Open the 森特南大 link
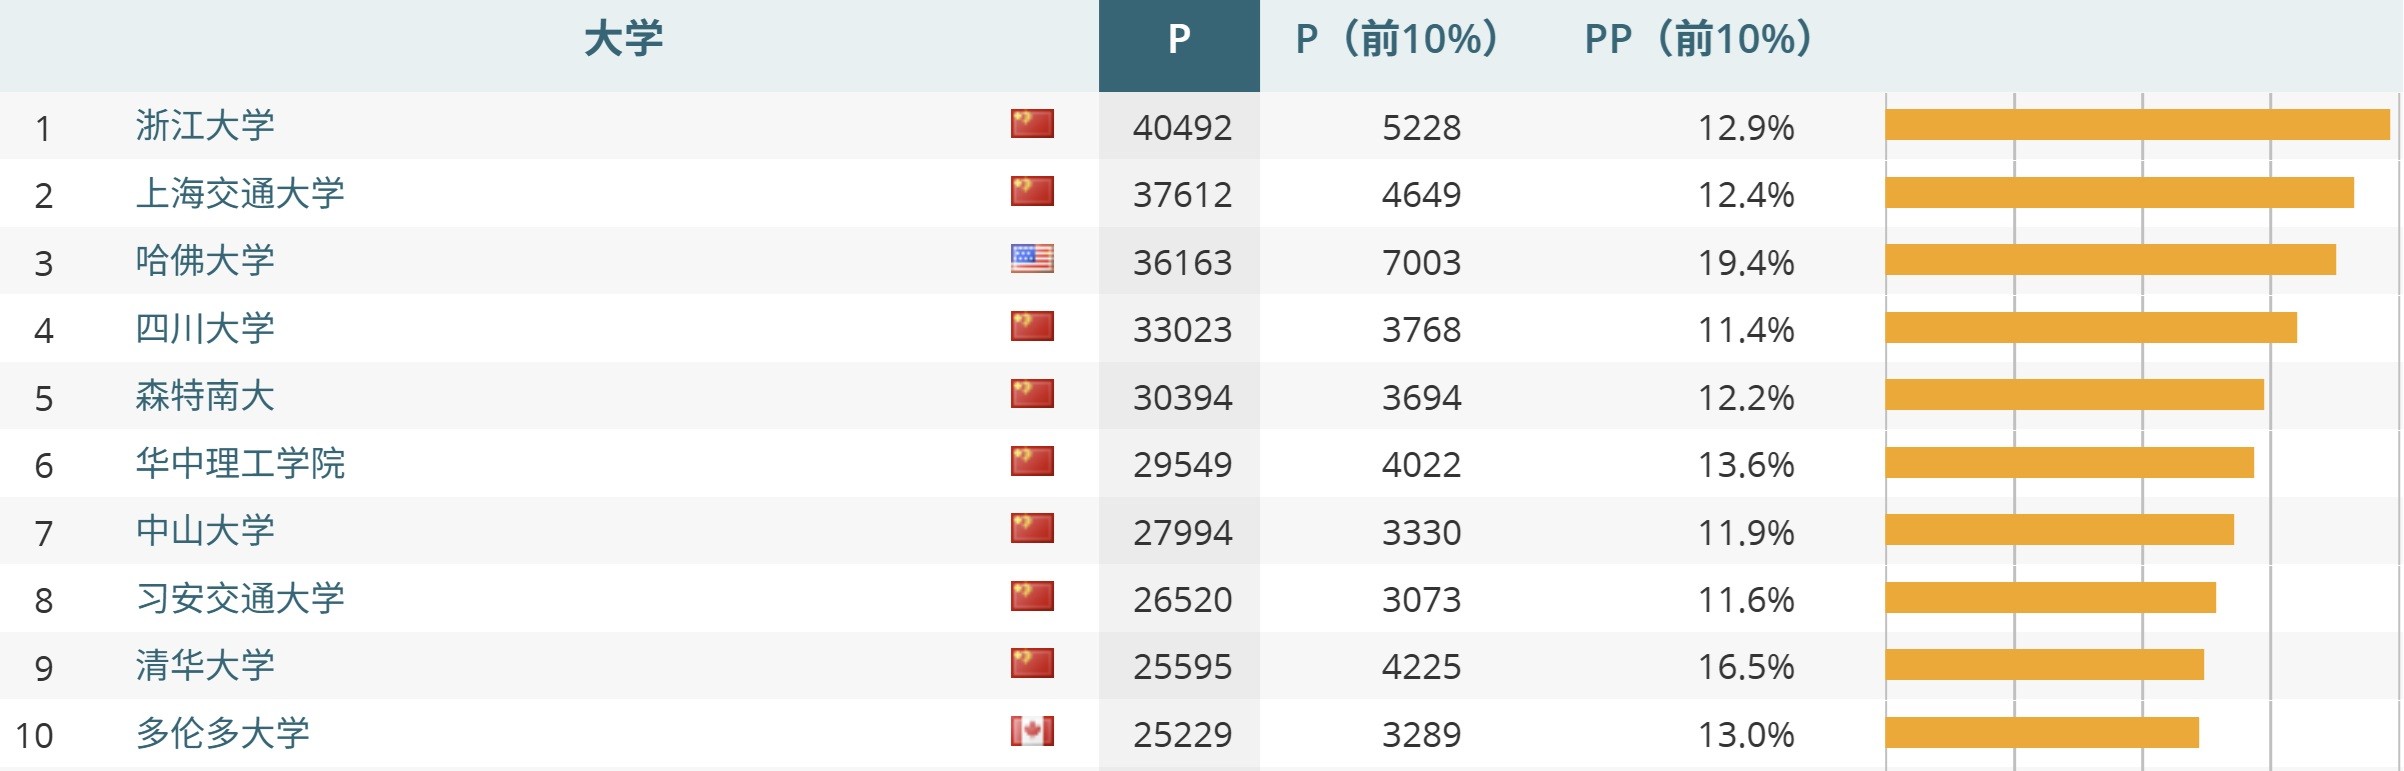Image resolution: width=2404 pixels, height=771 pixels. (205, 396)
